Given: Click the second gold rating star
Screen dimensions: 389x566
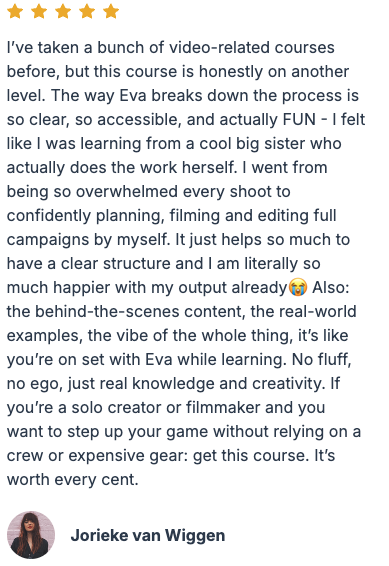Looking at the screenshot, I should click(x=39, y=11).
